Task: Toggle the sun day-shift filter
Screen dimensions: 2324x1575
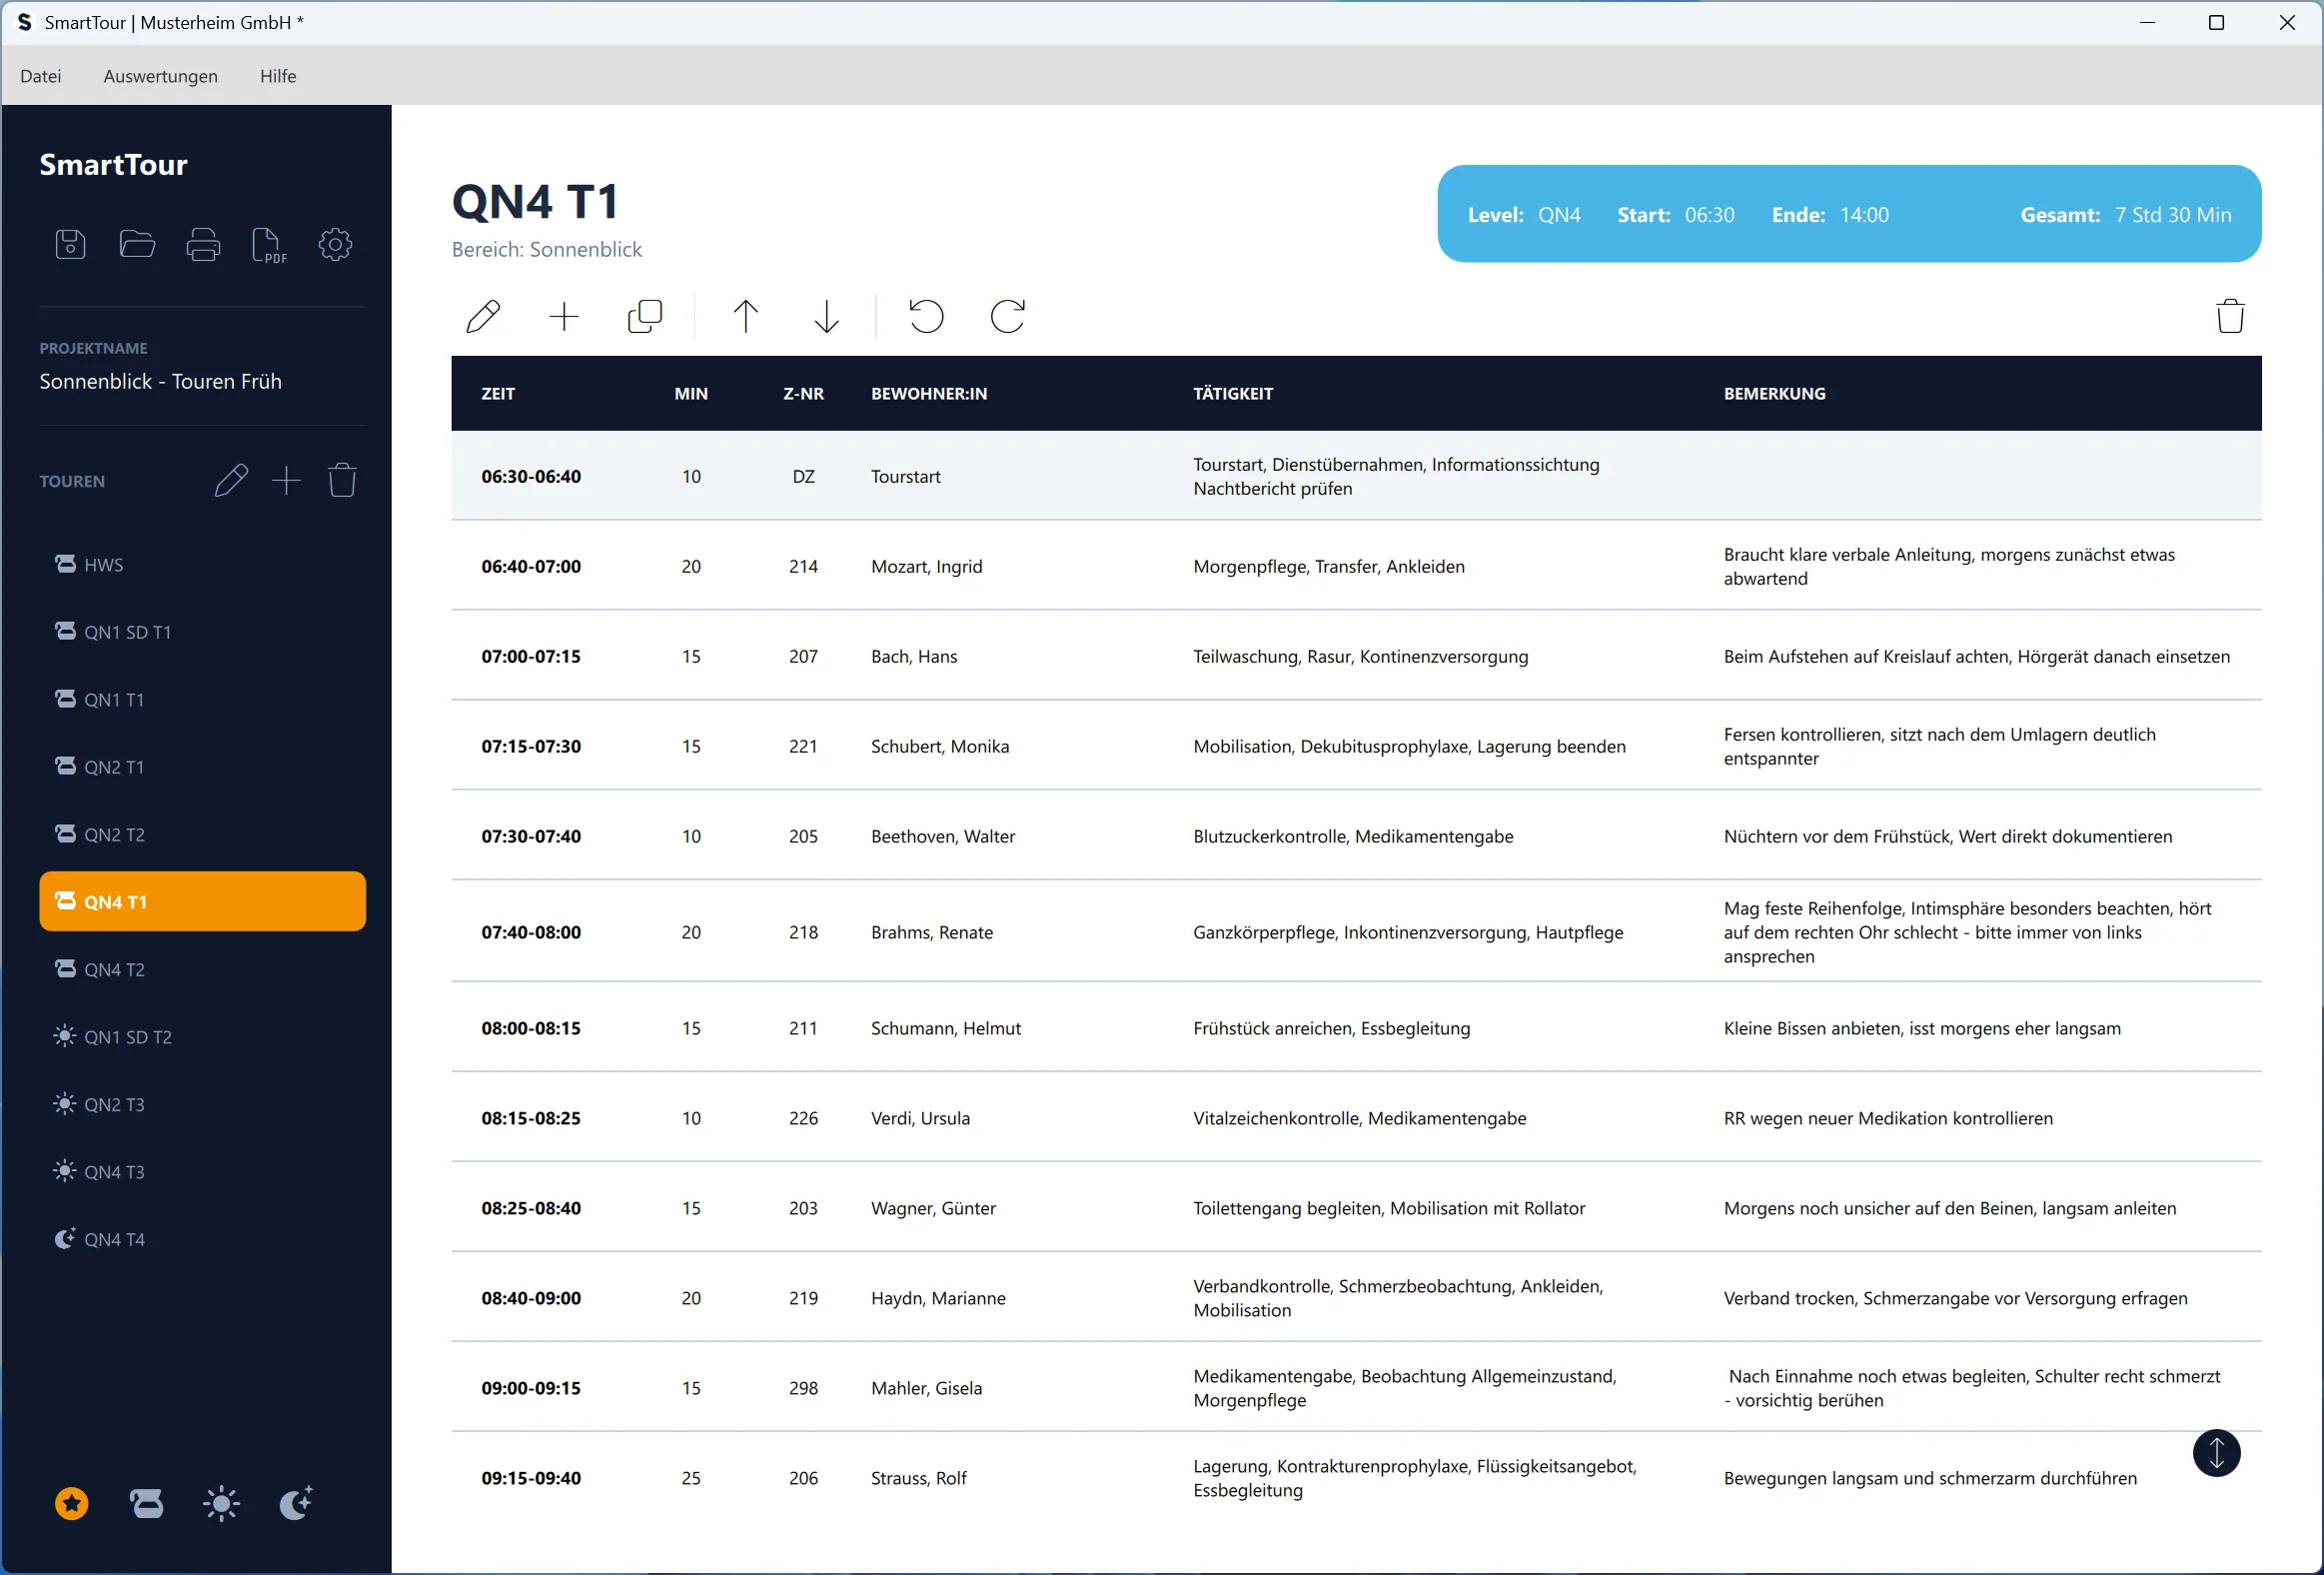Action: click(221, 1503)
